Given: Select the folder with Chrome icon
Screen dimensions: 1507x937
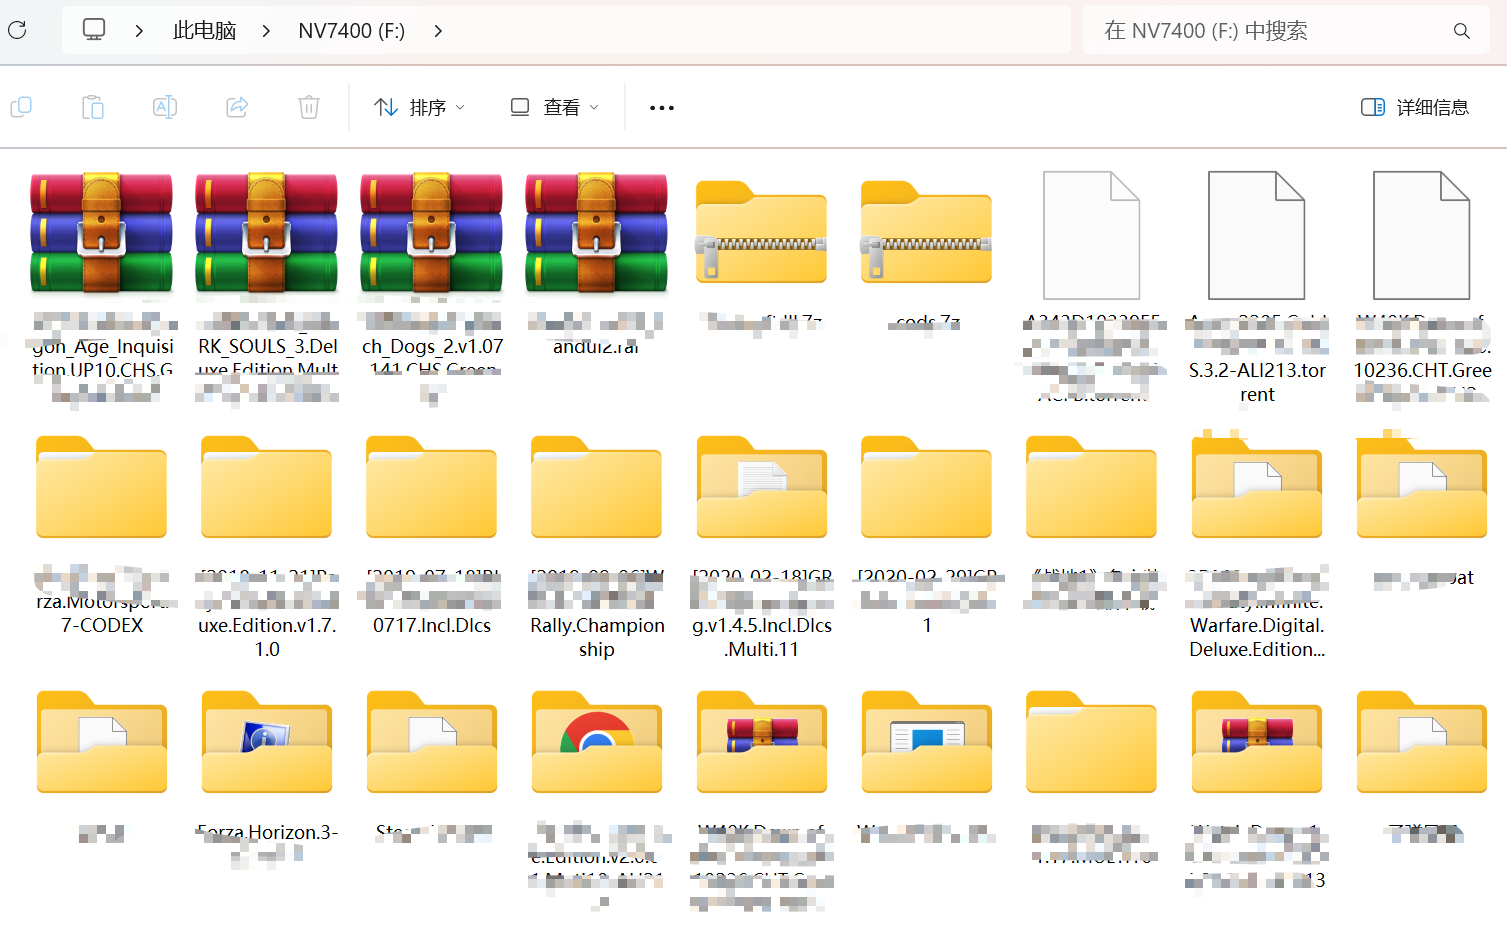Looking at the screenshot, I should [x=597, y=743].
